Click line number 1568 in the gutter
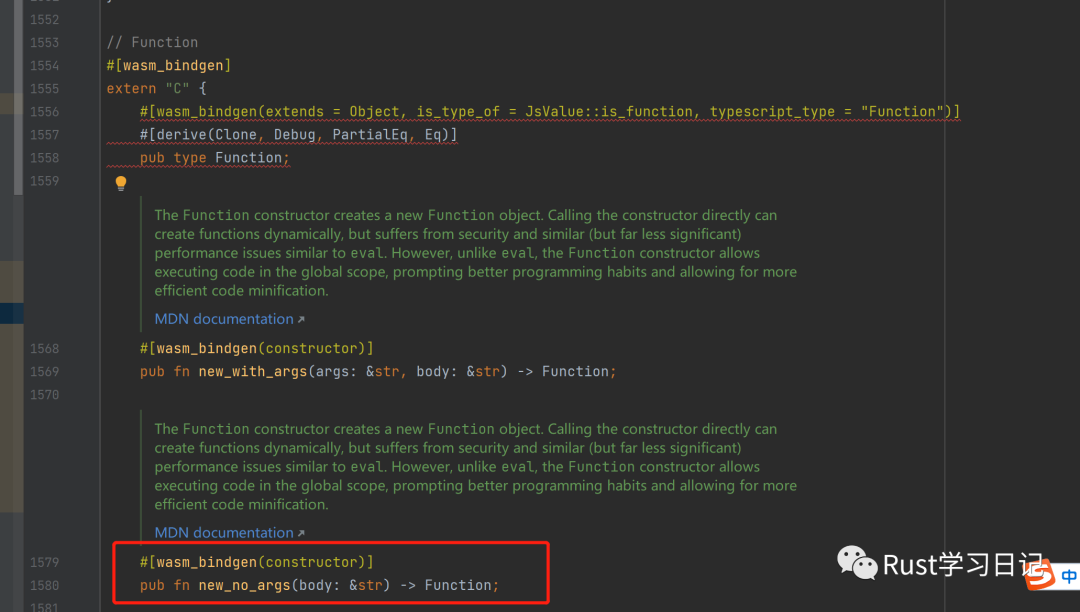 [44, 348]
